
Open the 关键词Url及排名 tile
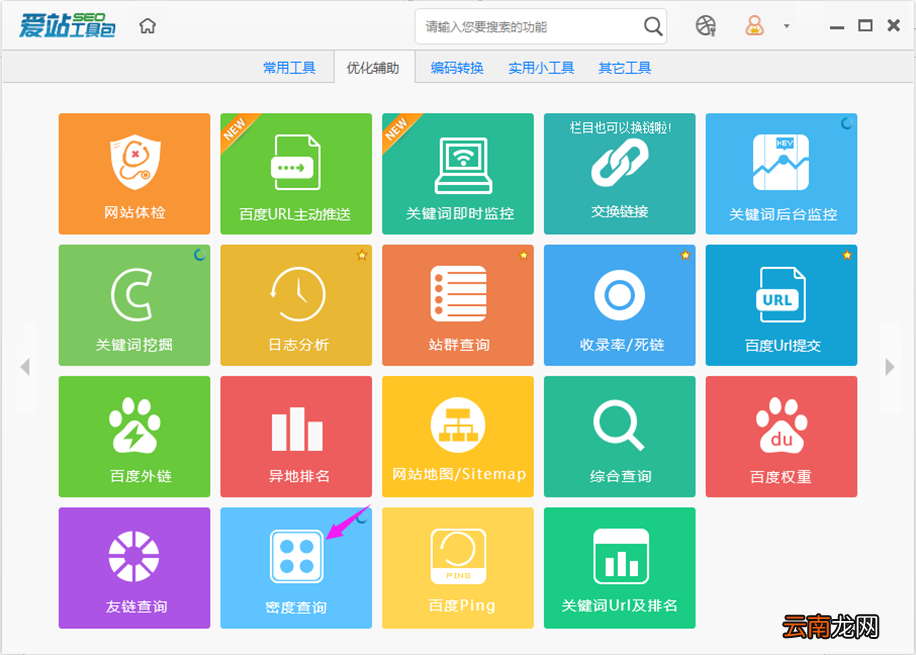620,568
